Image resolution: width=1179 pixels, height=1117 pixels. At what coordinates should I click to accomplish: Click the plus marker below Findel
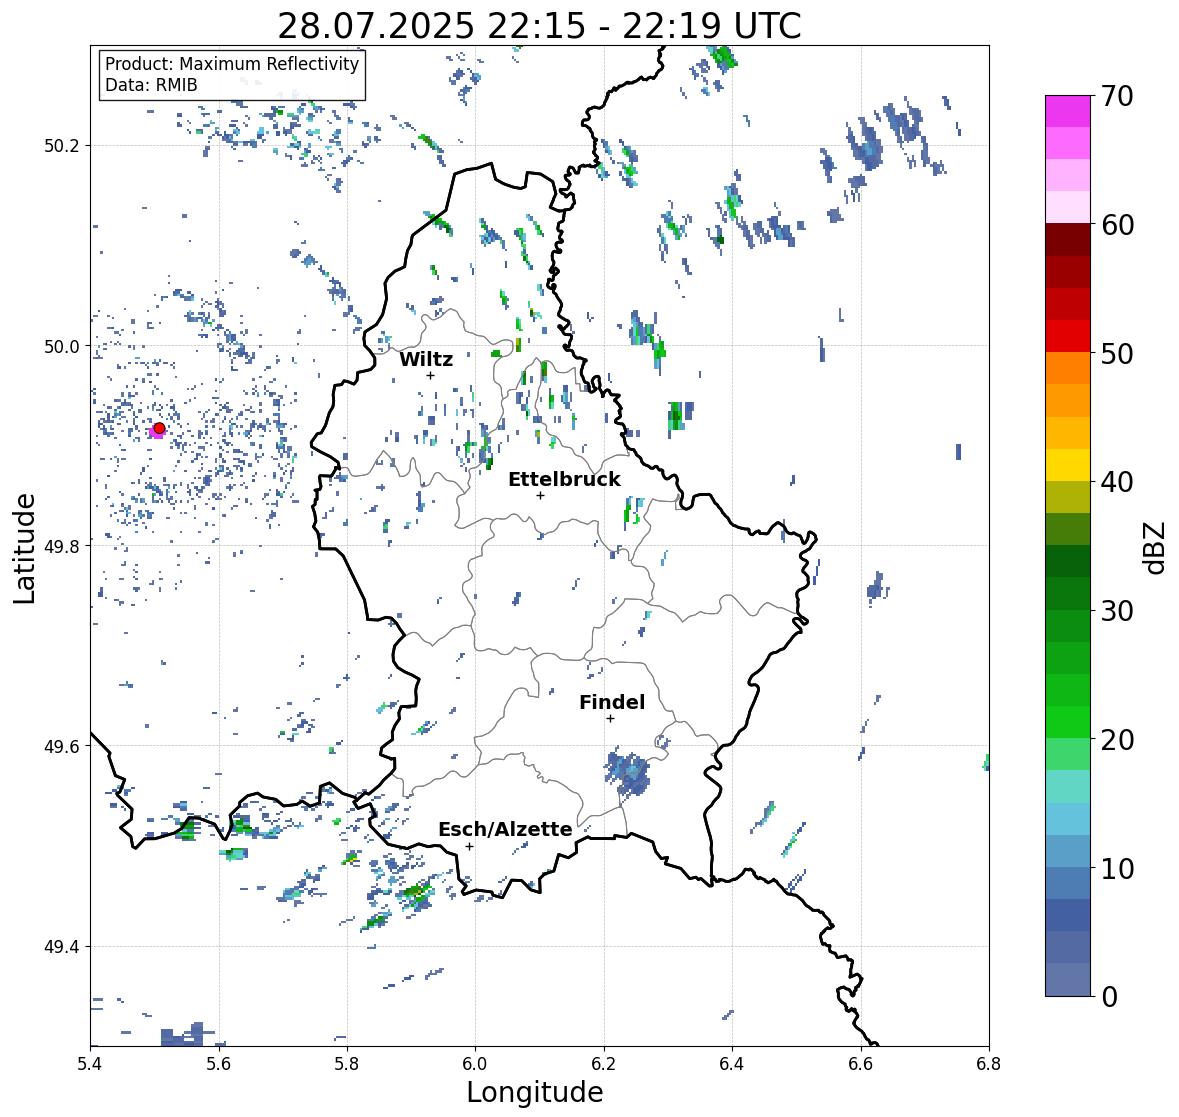coord(611,719)
